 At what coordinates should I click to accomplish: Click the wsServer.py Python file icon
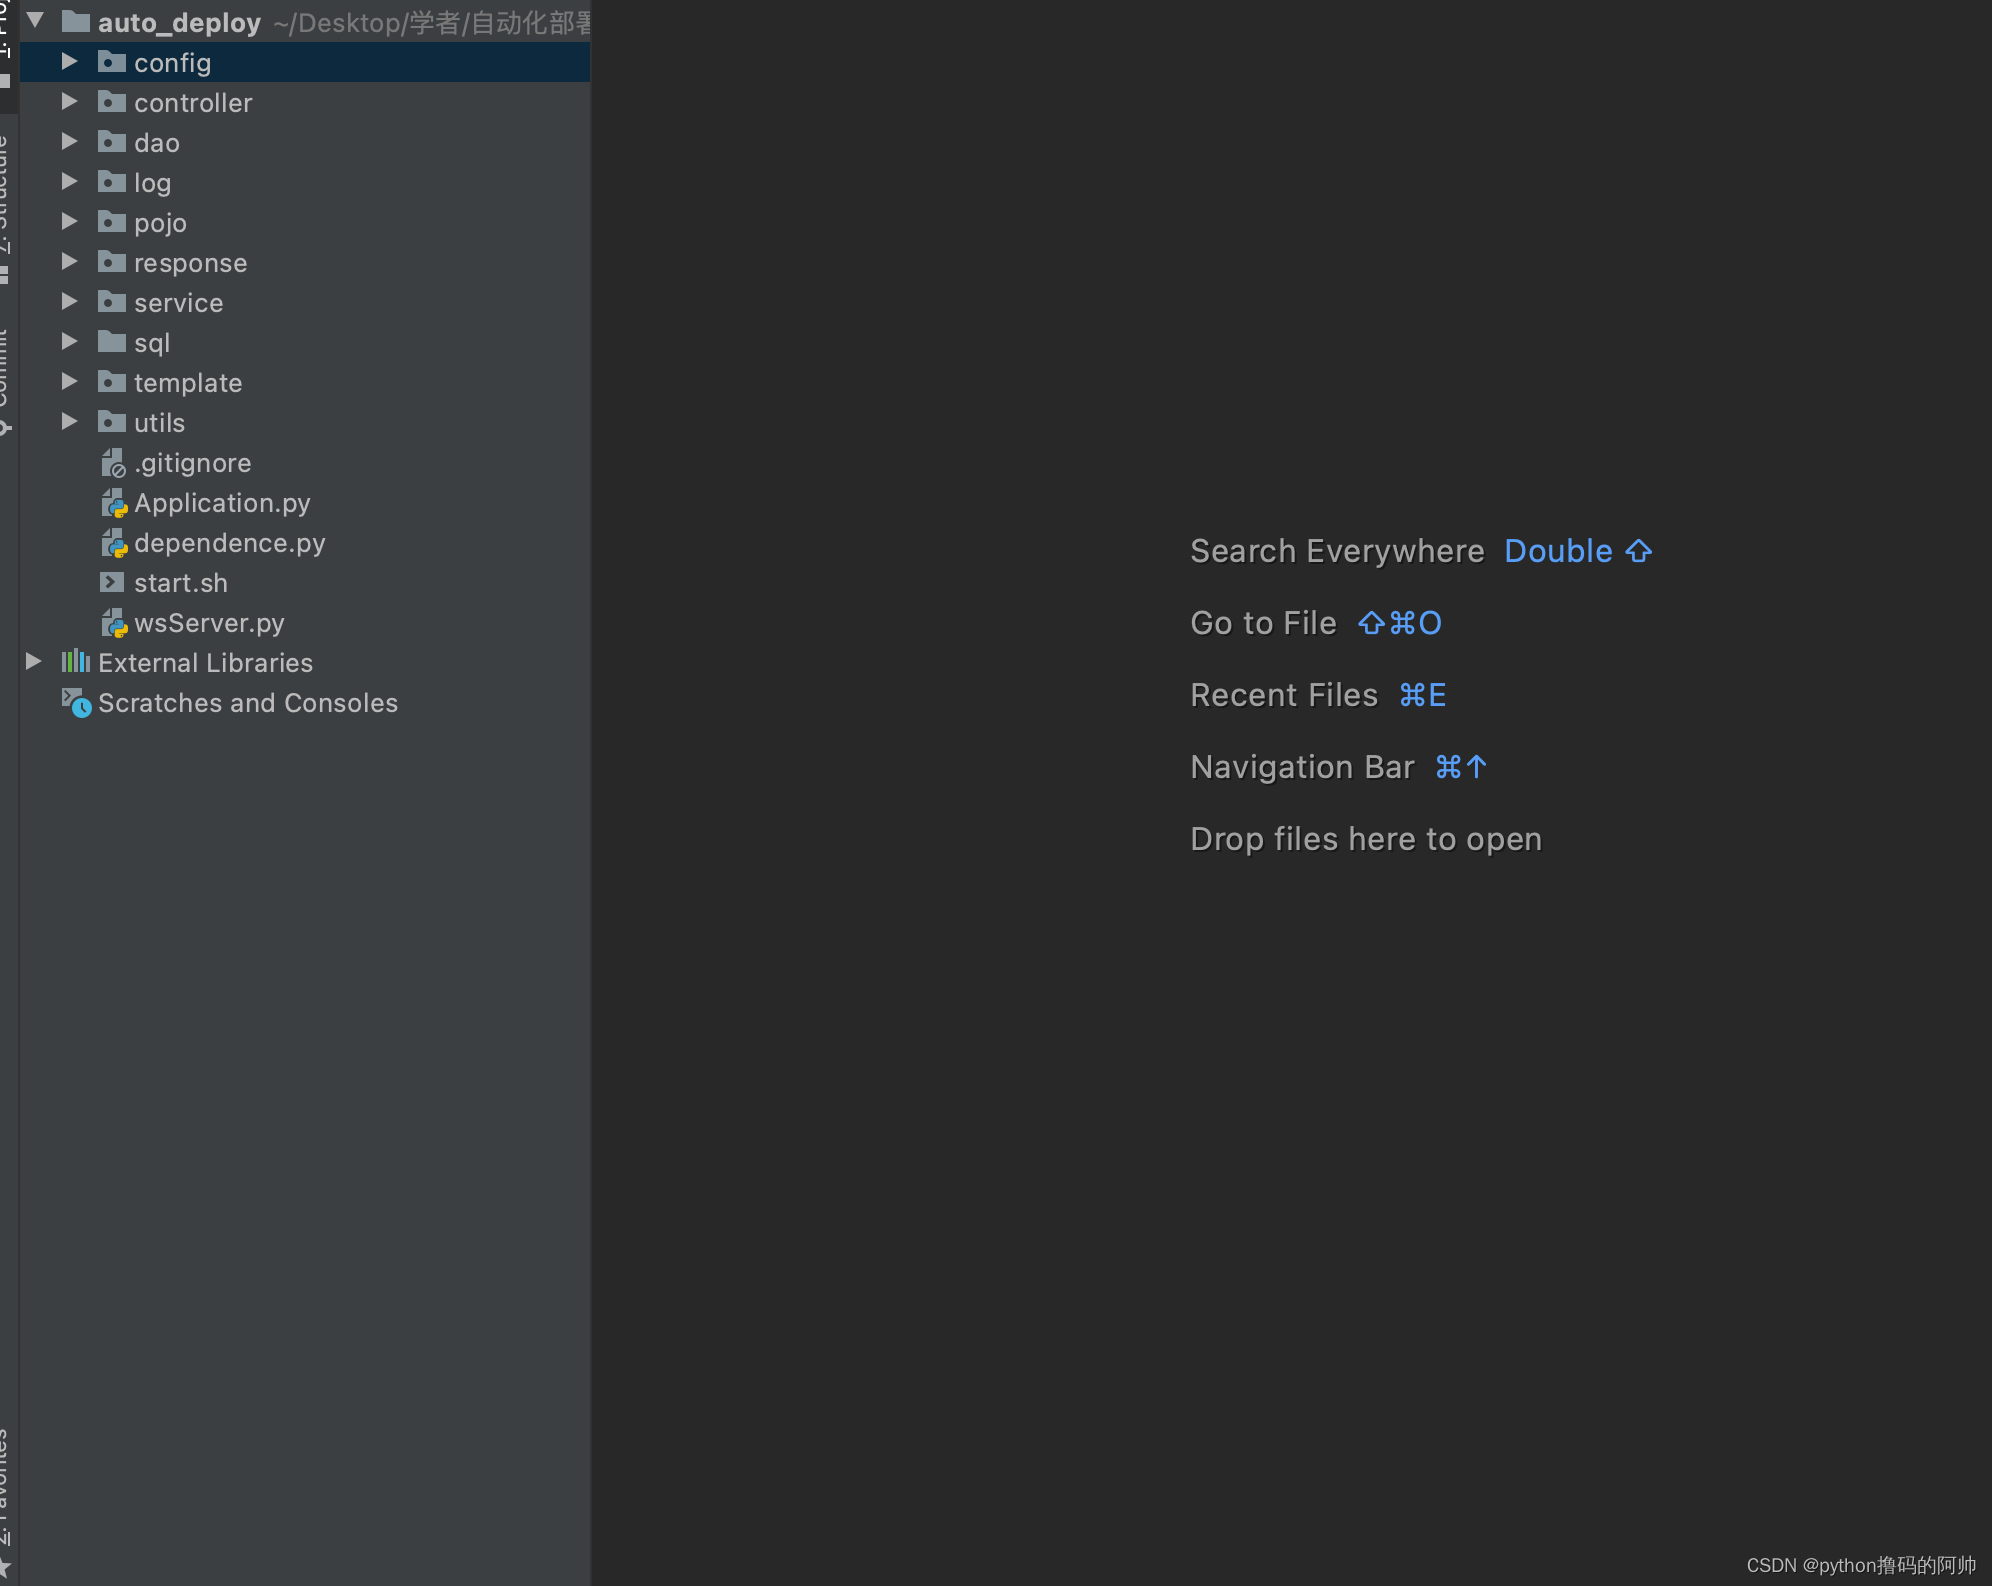pos(114,623)
